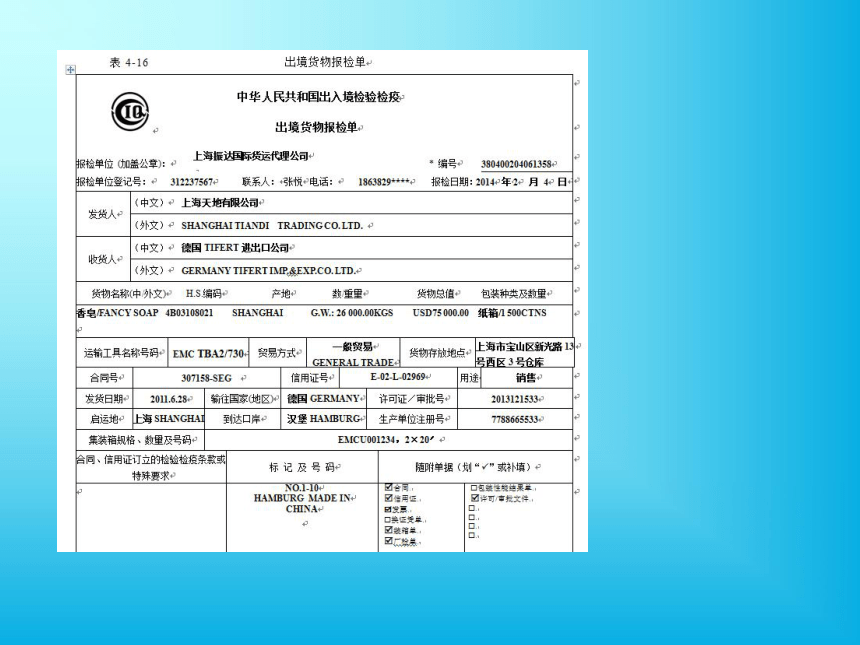Toggle the 换证凭单 checkbox

coord(388,519)
